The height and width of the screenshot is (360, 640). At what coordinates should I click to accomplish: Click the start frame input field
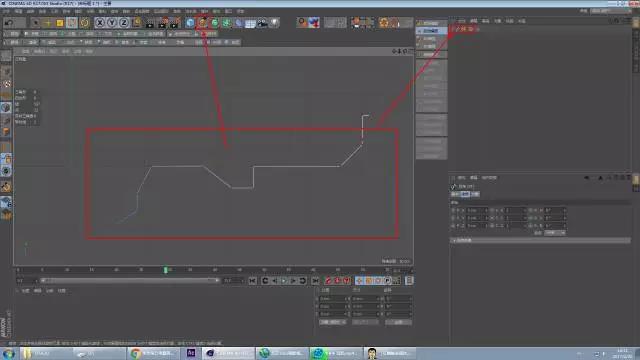pyautogui.click(x=27, y=280)
